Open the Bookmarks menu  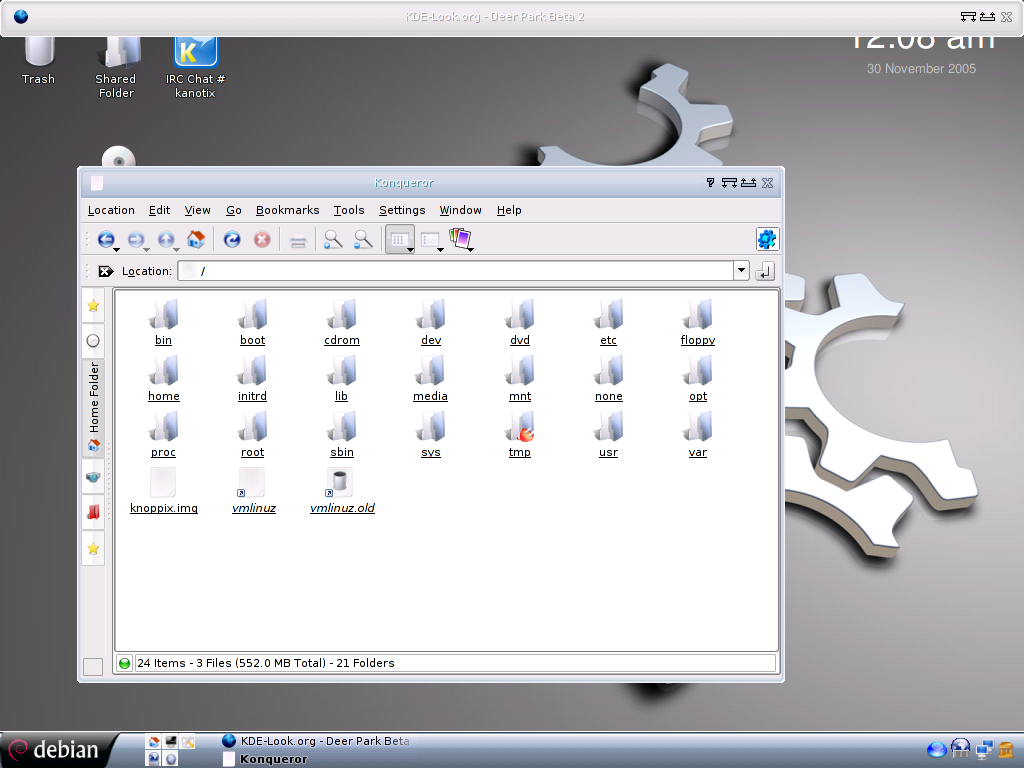[x=287, y=210]
